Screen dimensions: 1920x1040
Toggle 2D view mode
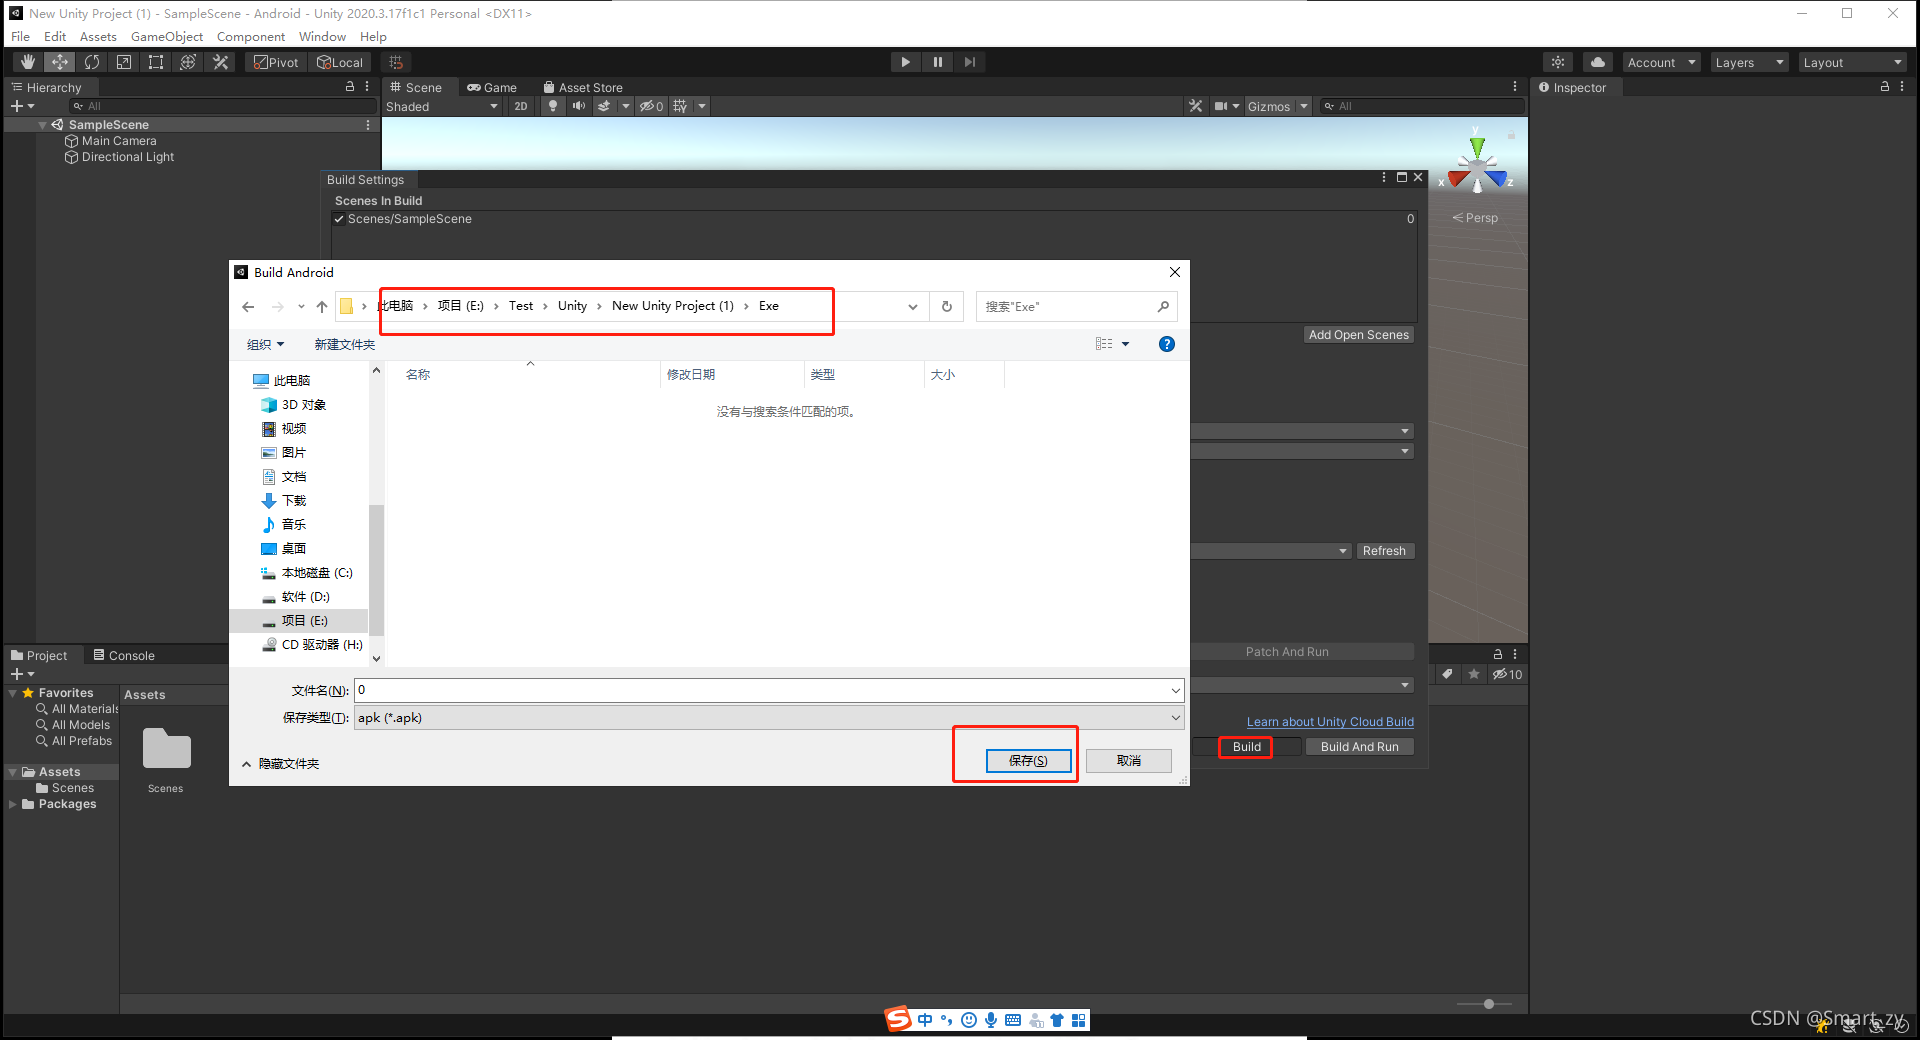tap(521, 106)
